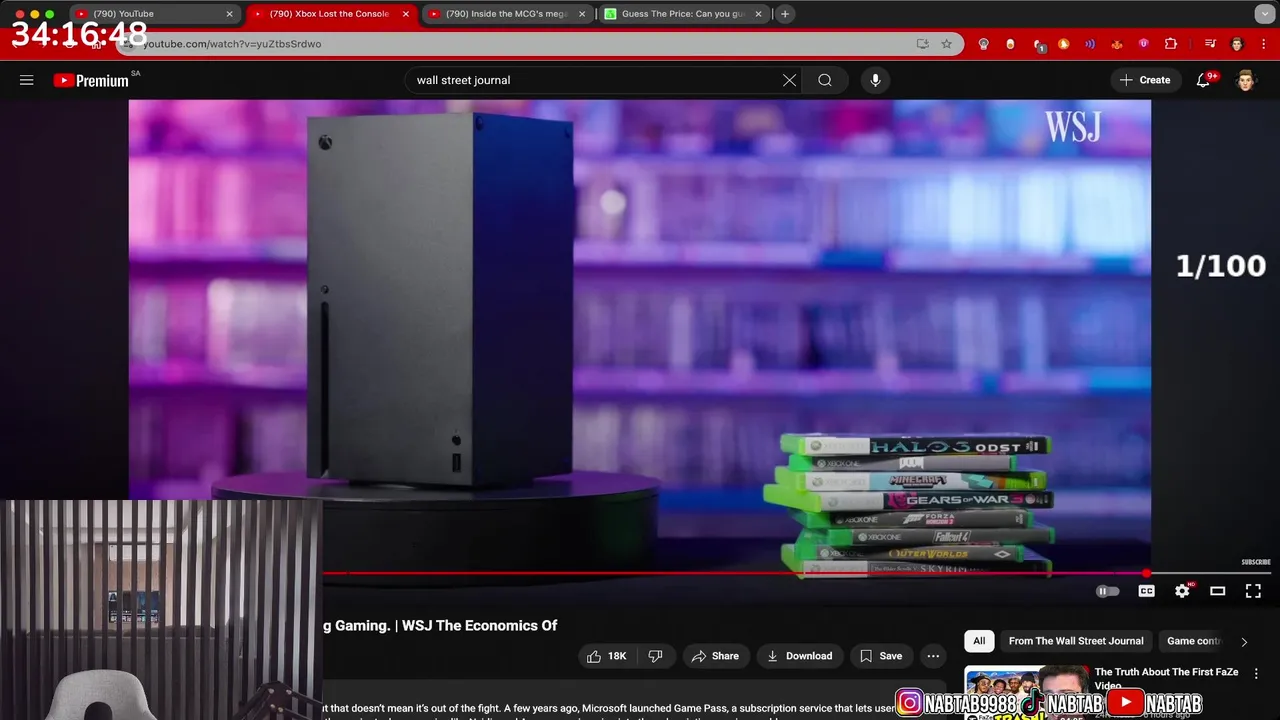This screenshot has height=720, width=1280.
Task: Start voice search with the microphone
Action: 875,80
